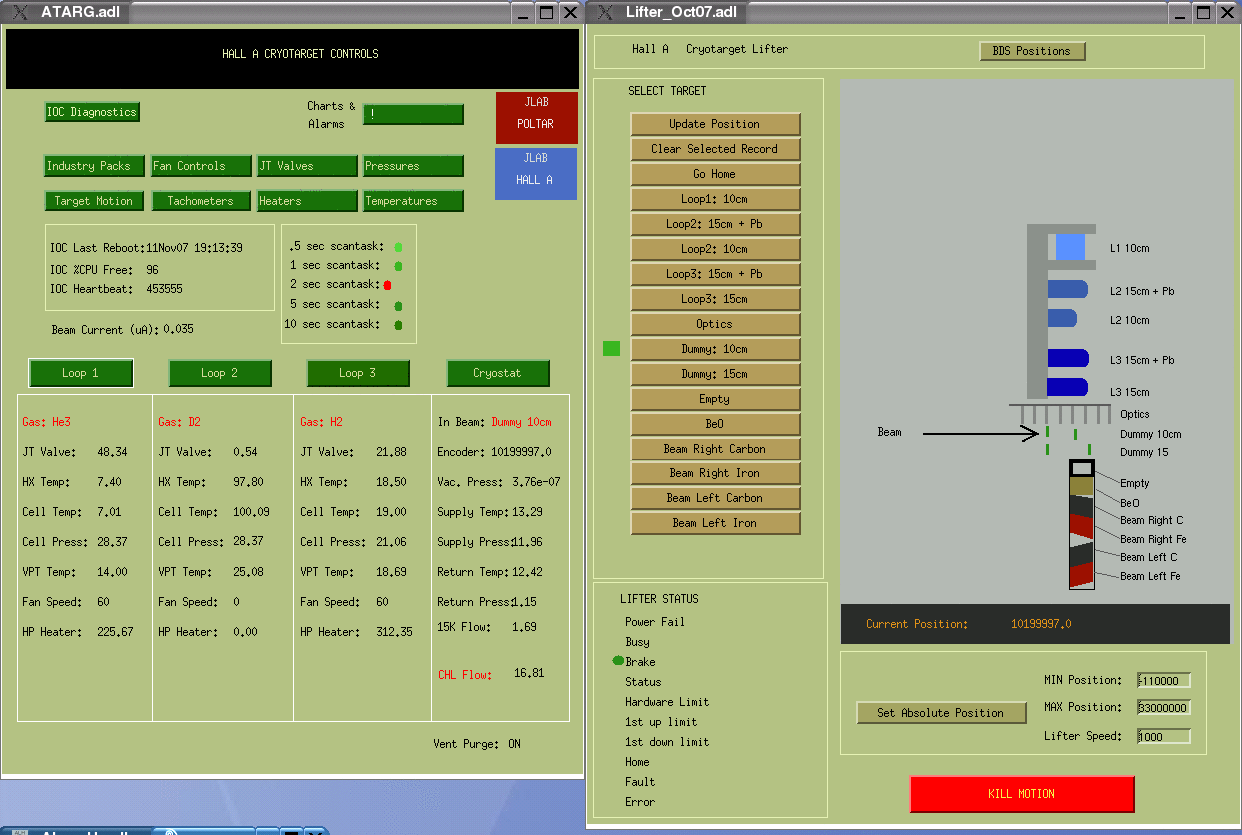
Task: Open ATARG.adl window menu icon
Action: [x=22, y=13]
